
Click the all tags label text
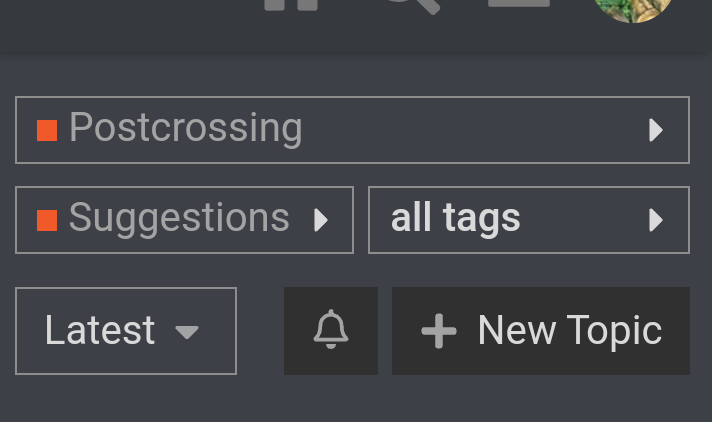455,219
